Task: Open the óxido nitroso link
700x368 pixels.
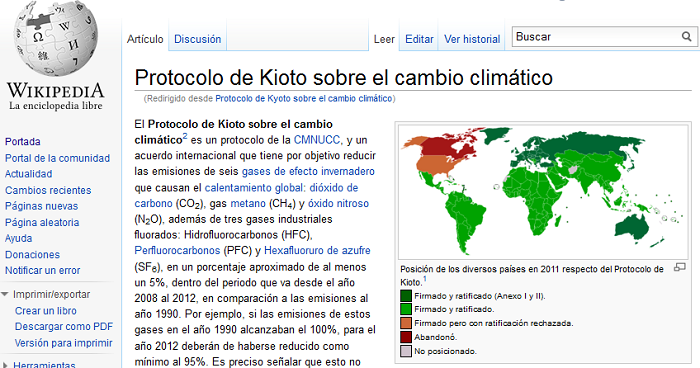Action: click(338, 204)
